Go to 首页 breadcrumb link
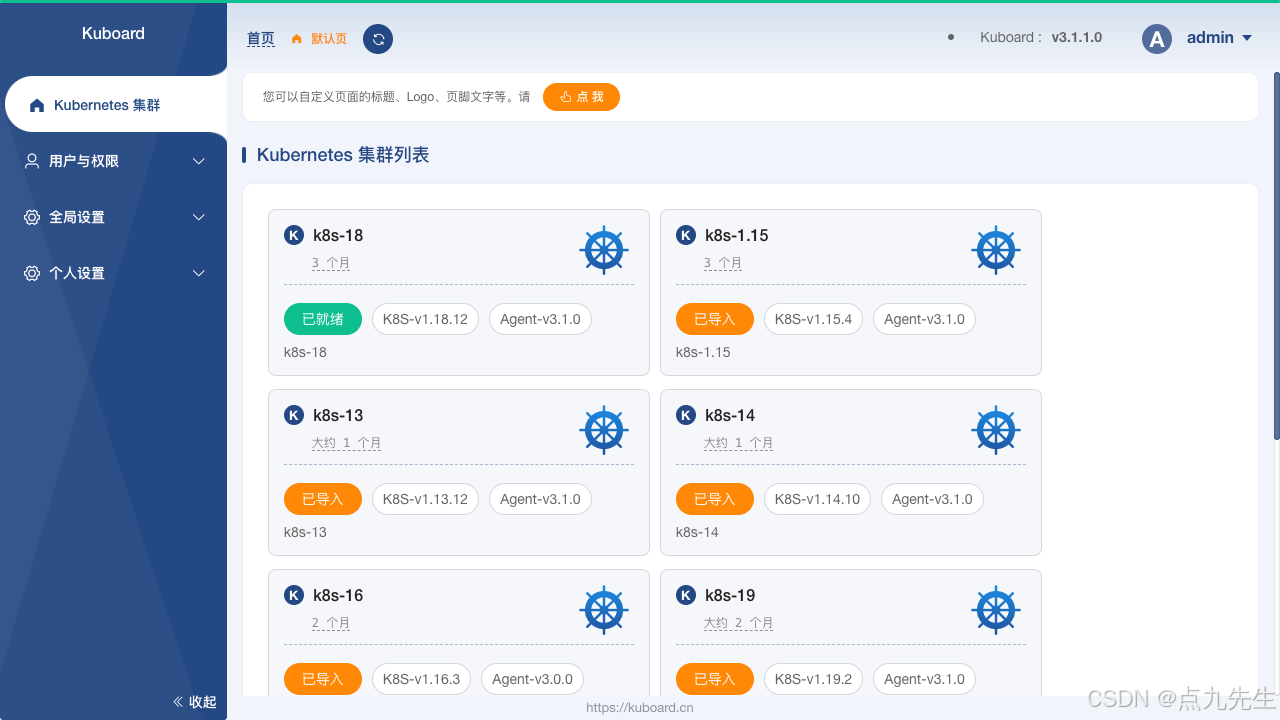 pyautogui.click(x=260, y=39)
